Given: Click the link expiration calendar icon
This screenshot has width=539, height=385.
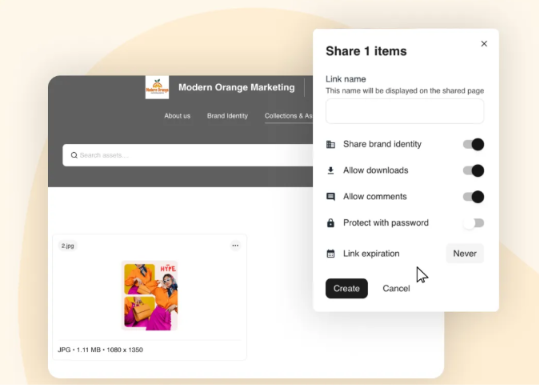Looking at the screenshot, I should point(330,254).
